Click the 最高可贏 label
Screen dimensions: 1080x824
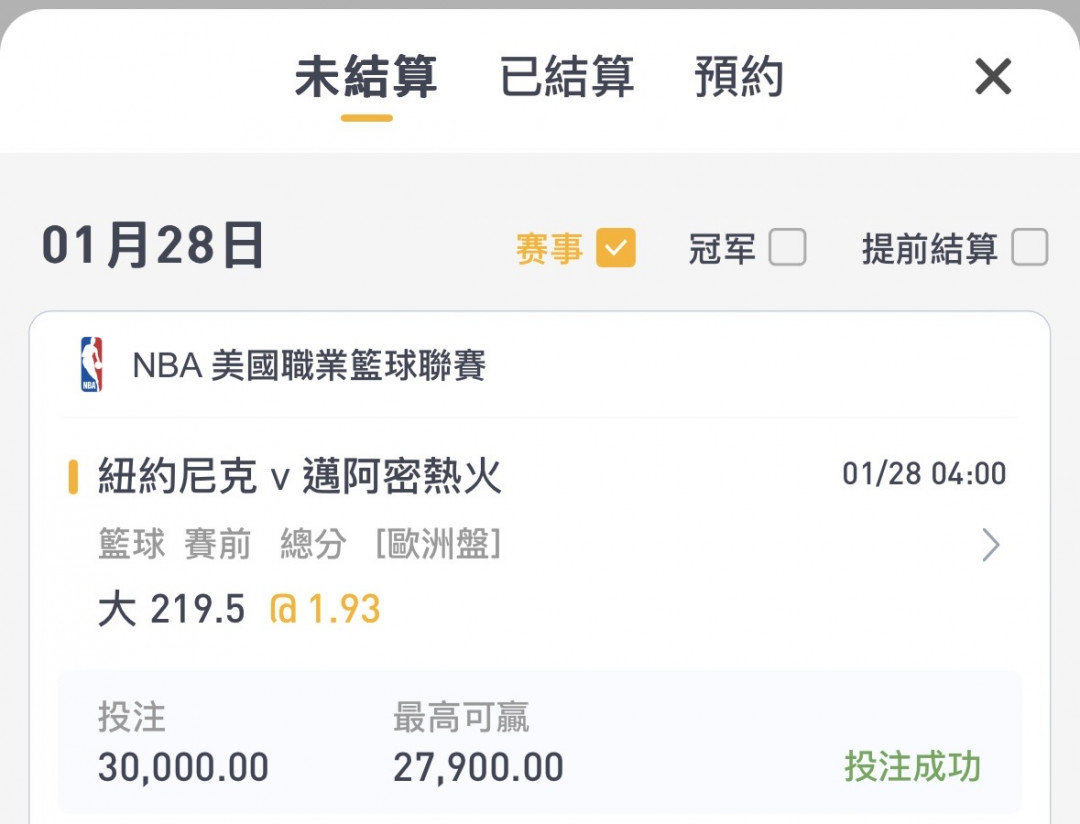pyautogui.click(x=461, y=717)
